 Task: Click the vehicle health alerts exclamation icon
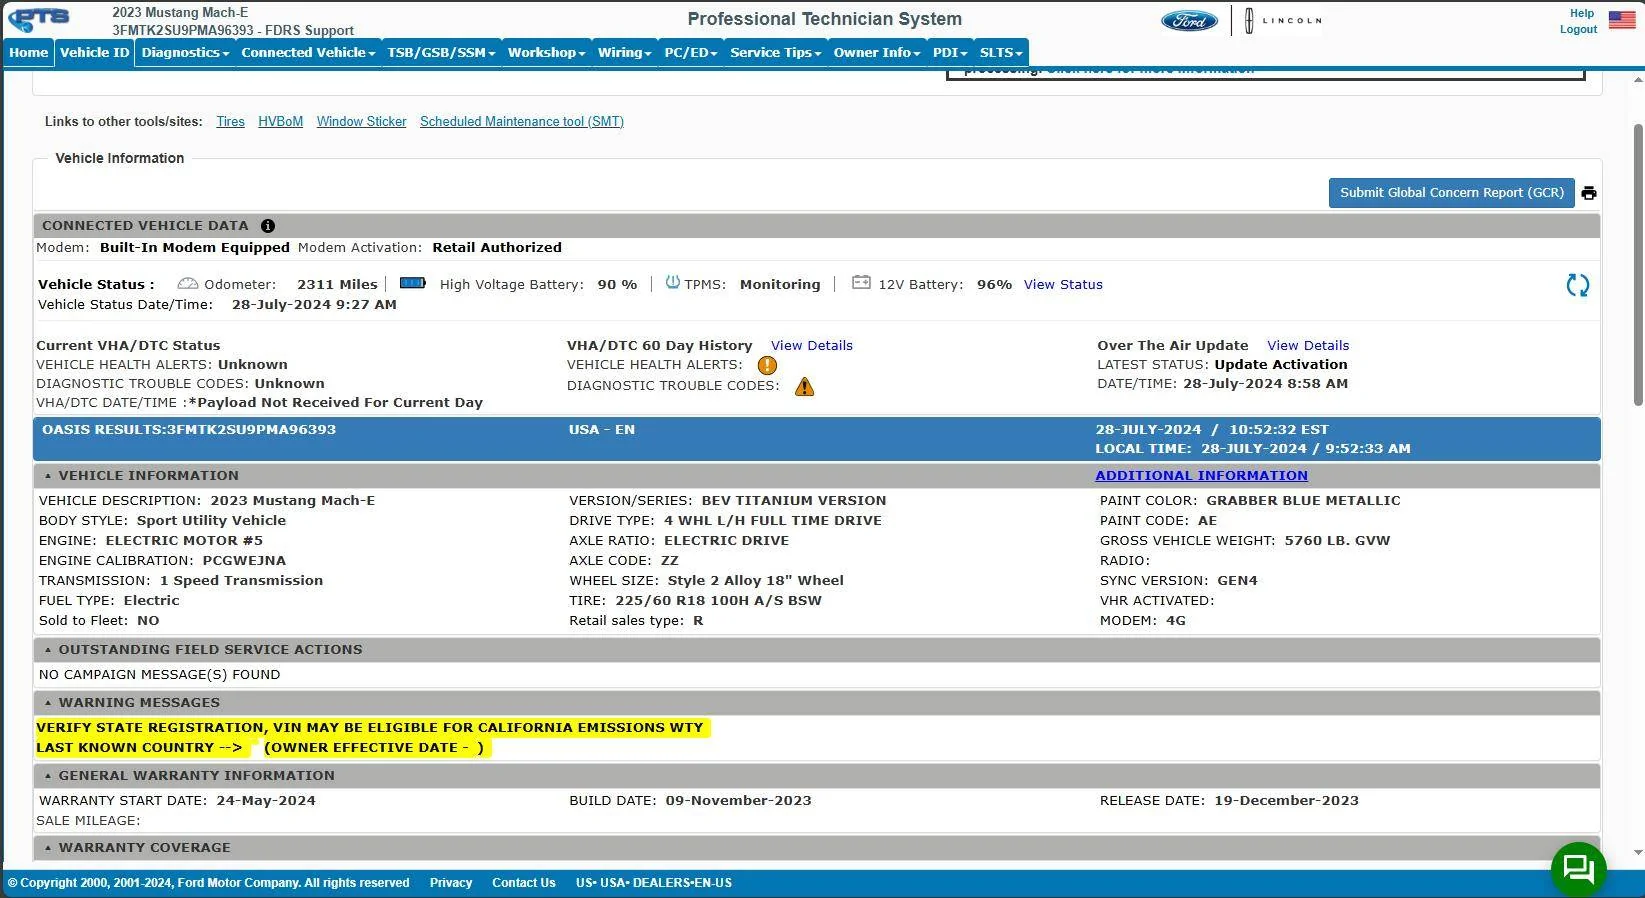click(x=767, y=365)
